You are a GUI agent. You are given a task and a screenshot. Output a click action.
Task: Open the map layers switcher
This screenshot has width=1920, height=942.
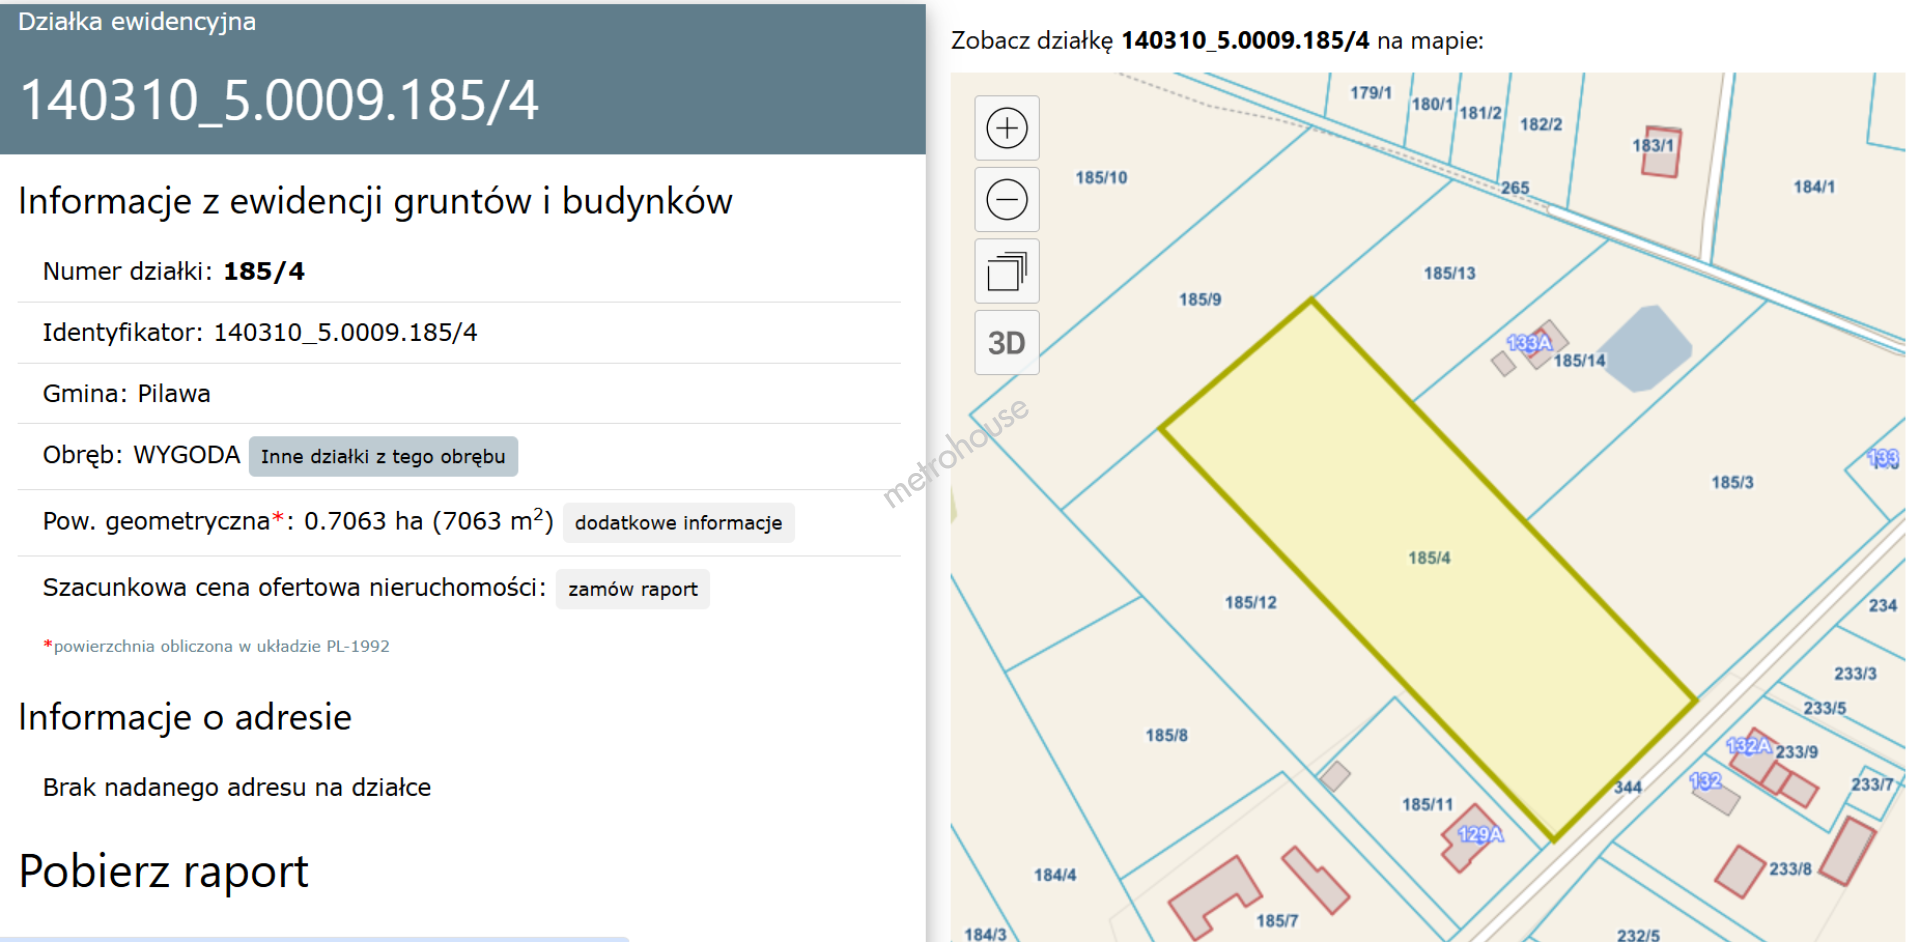(x=1006, y=271)
